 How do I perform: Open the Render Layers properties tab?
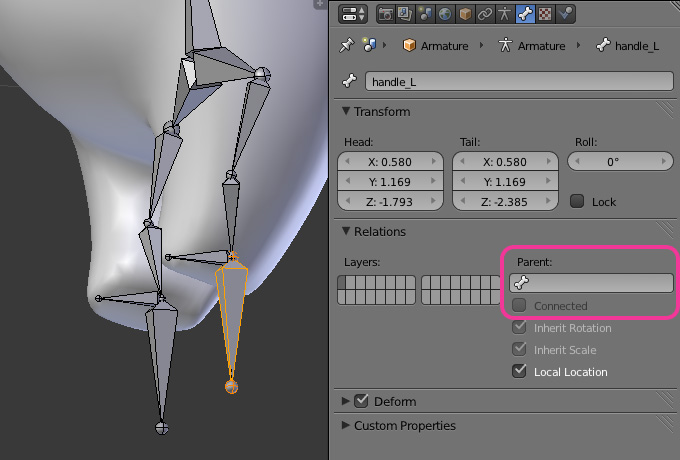pyautogui.click(x=405, y=14)
